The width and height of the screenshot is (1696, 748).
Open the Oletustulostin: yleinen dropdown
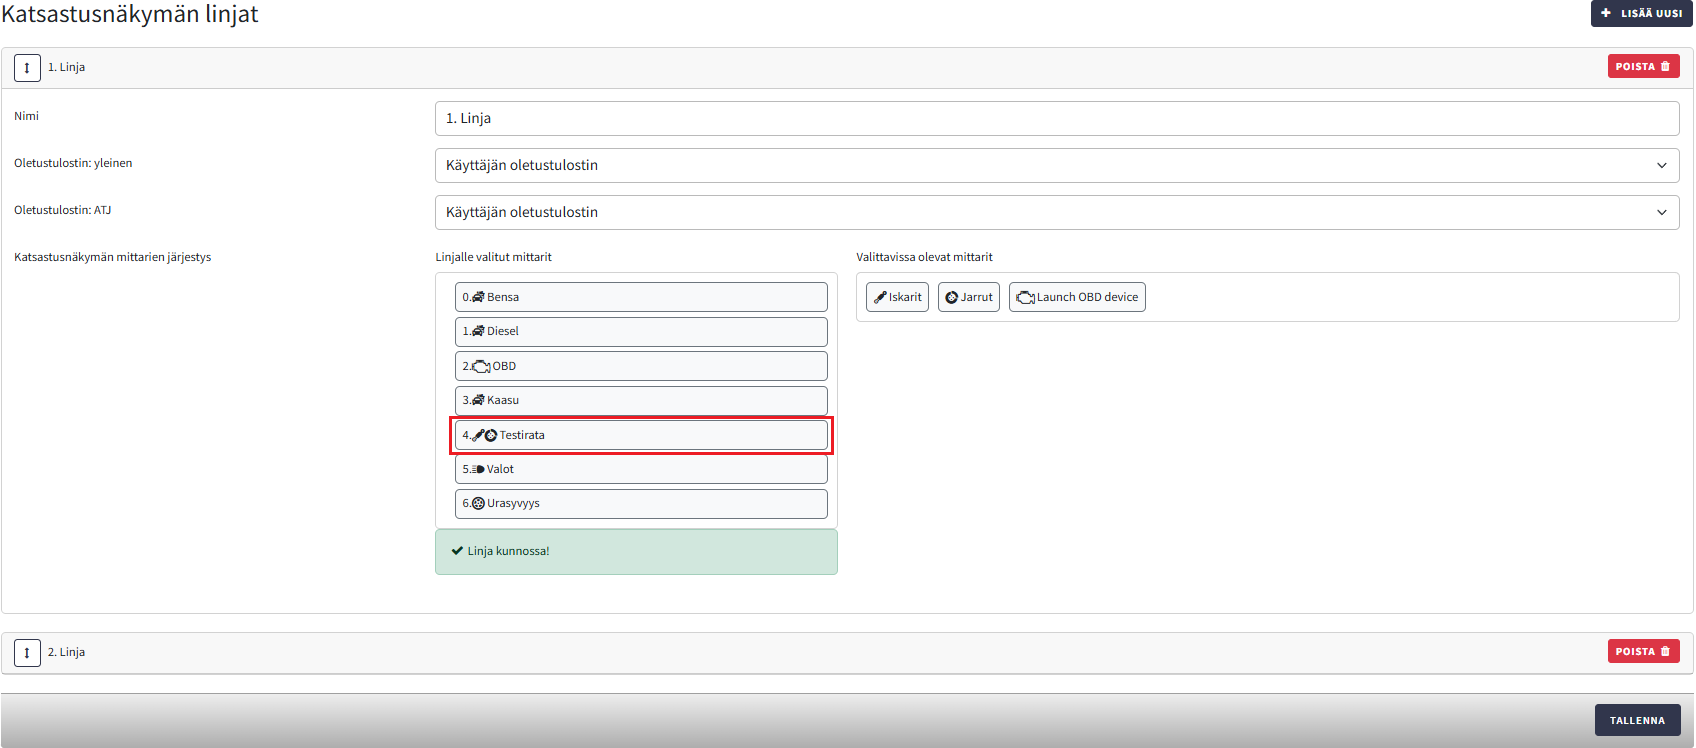coord(1056,165)
